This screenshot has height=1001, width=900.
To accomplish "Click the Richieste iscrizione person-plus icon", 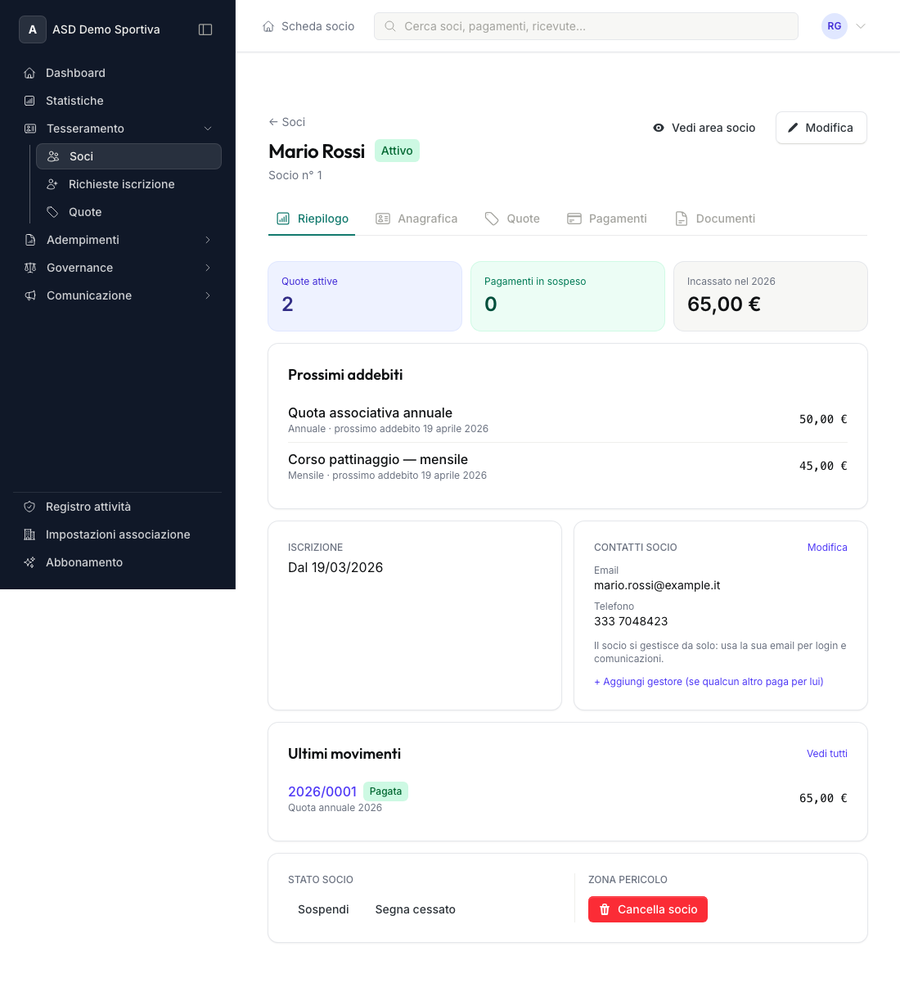I will [53, 184].
